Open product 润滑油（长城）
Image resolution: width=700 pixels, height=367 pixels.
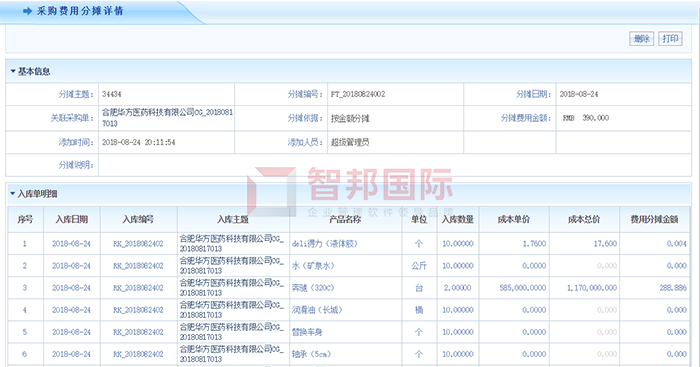coord(317,310)
